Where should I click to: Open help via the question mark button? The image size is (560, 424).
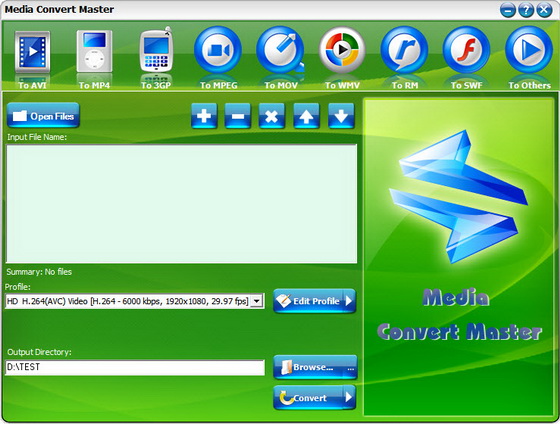[x=526, y=10]
